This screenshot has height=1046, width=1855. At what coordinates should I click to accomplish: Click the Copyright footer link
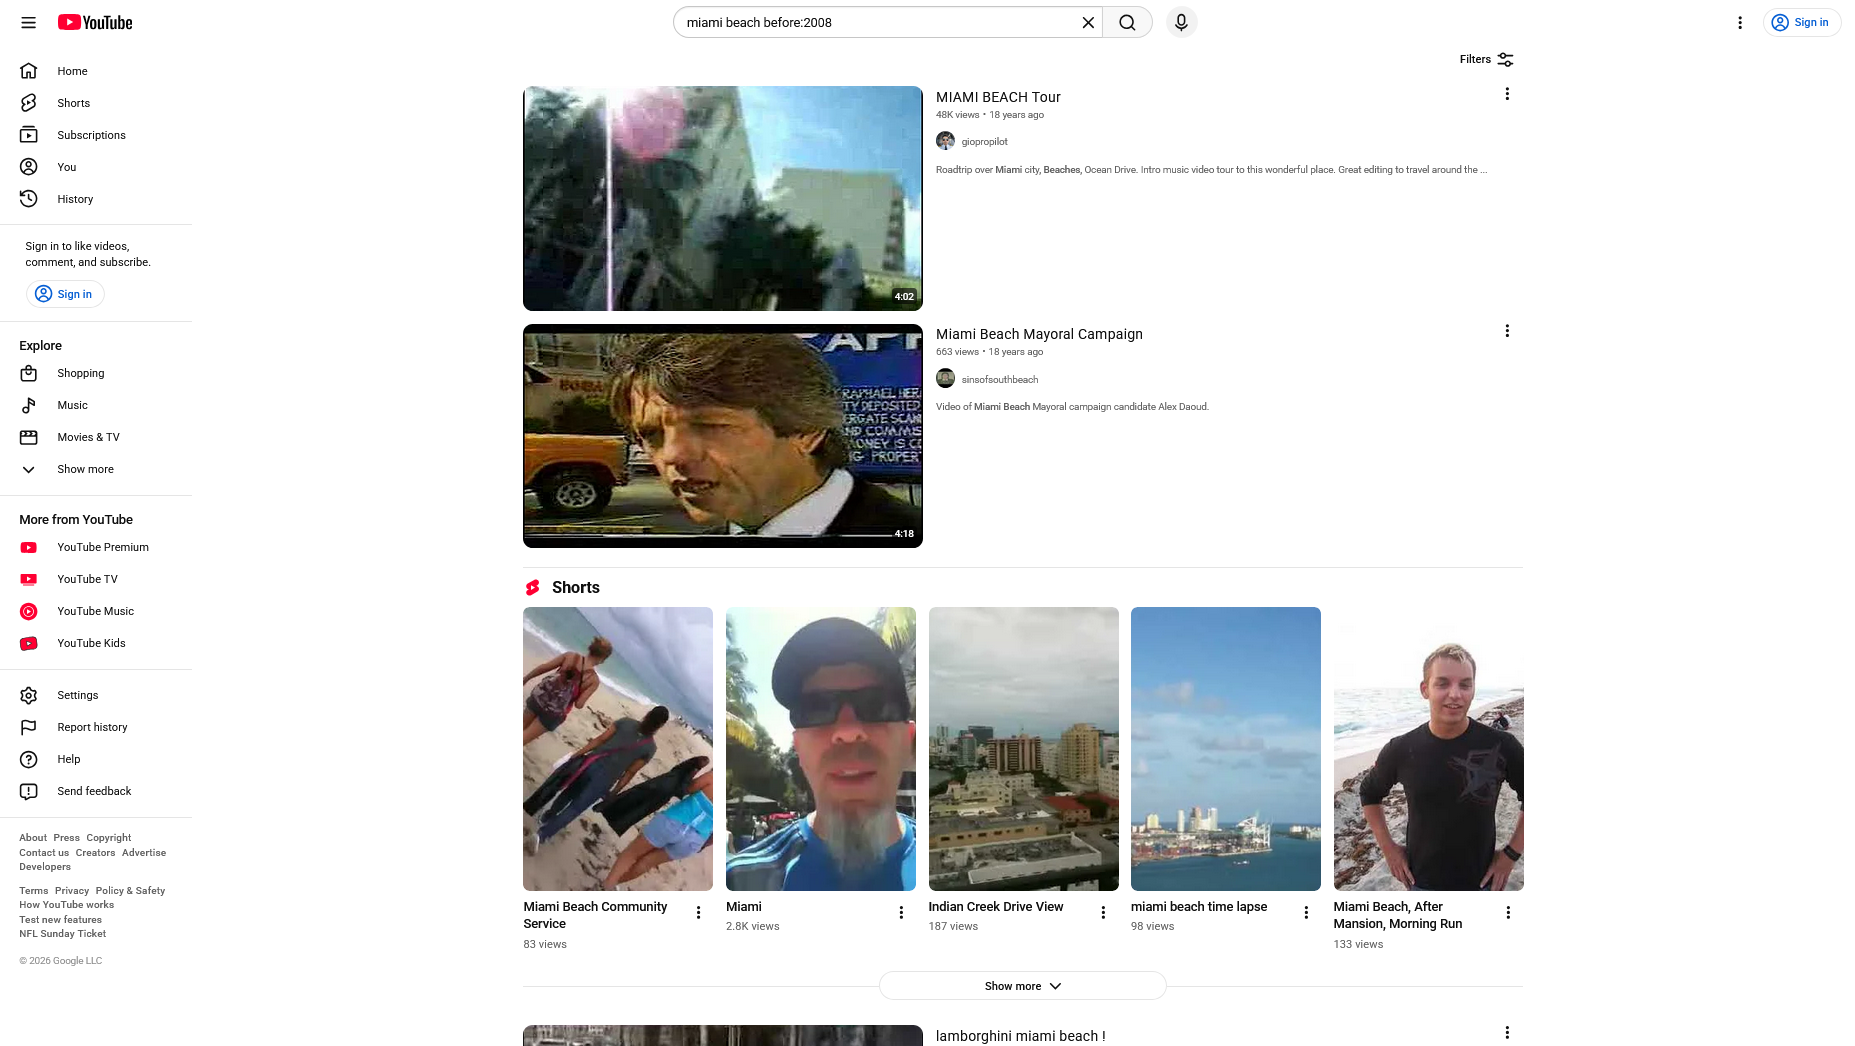(108, 838)
